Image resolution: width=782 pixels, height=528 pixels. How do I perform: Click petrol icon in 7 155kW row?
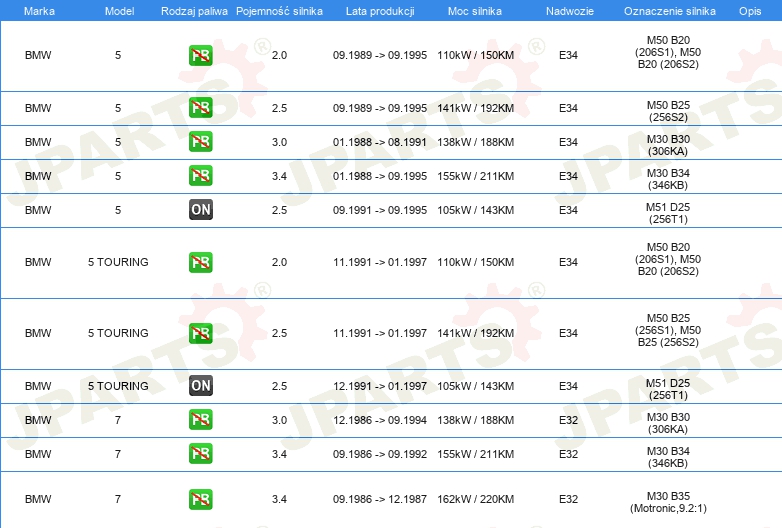(x=200, y=454)
